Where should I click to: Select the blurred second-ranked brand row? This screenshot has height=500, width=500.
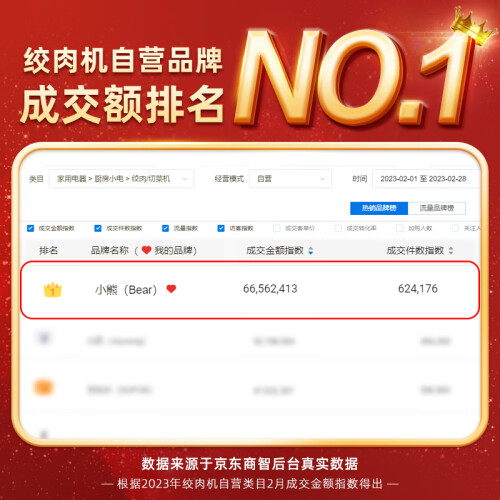click(250, 341)
